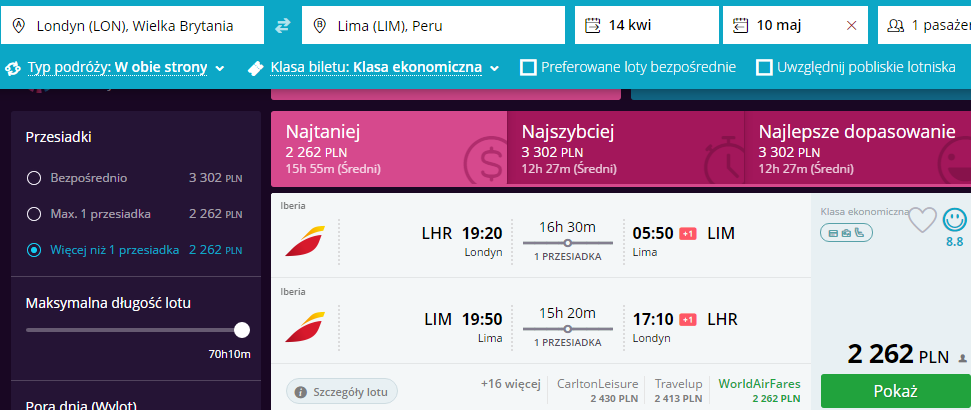Click Maksymalna długość lotu slider handle
The image size is (971, 410).
(242, 330)
